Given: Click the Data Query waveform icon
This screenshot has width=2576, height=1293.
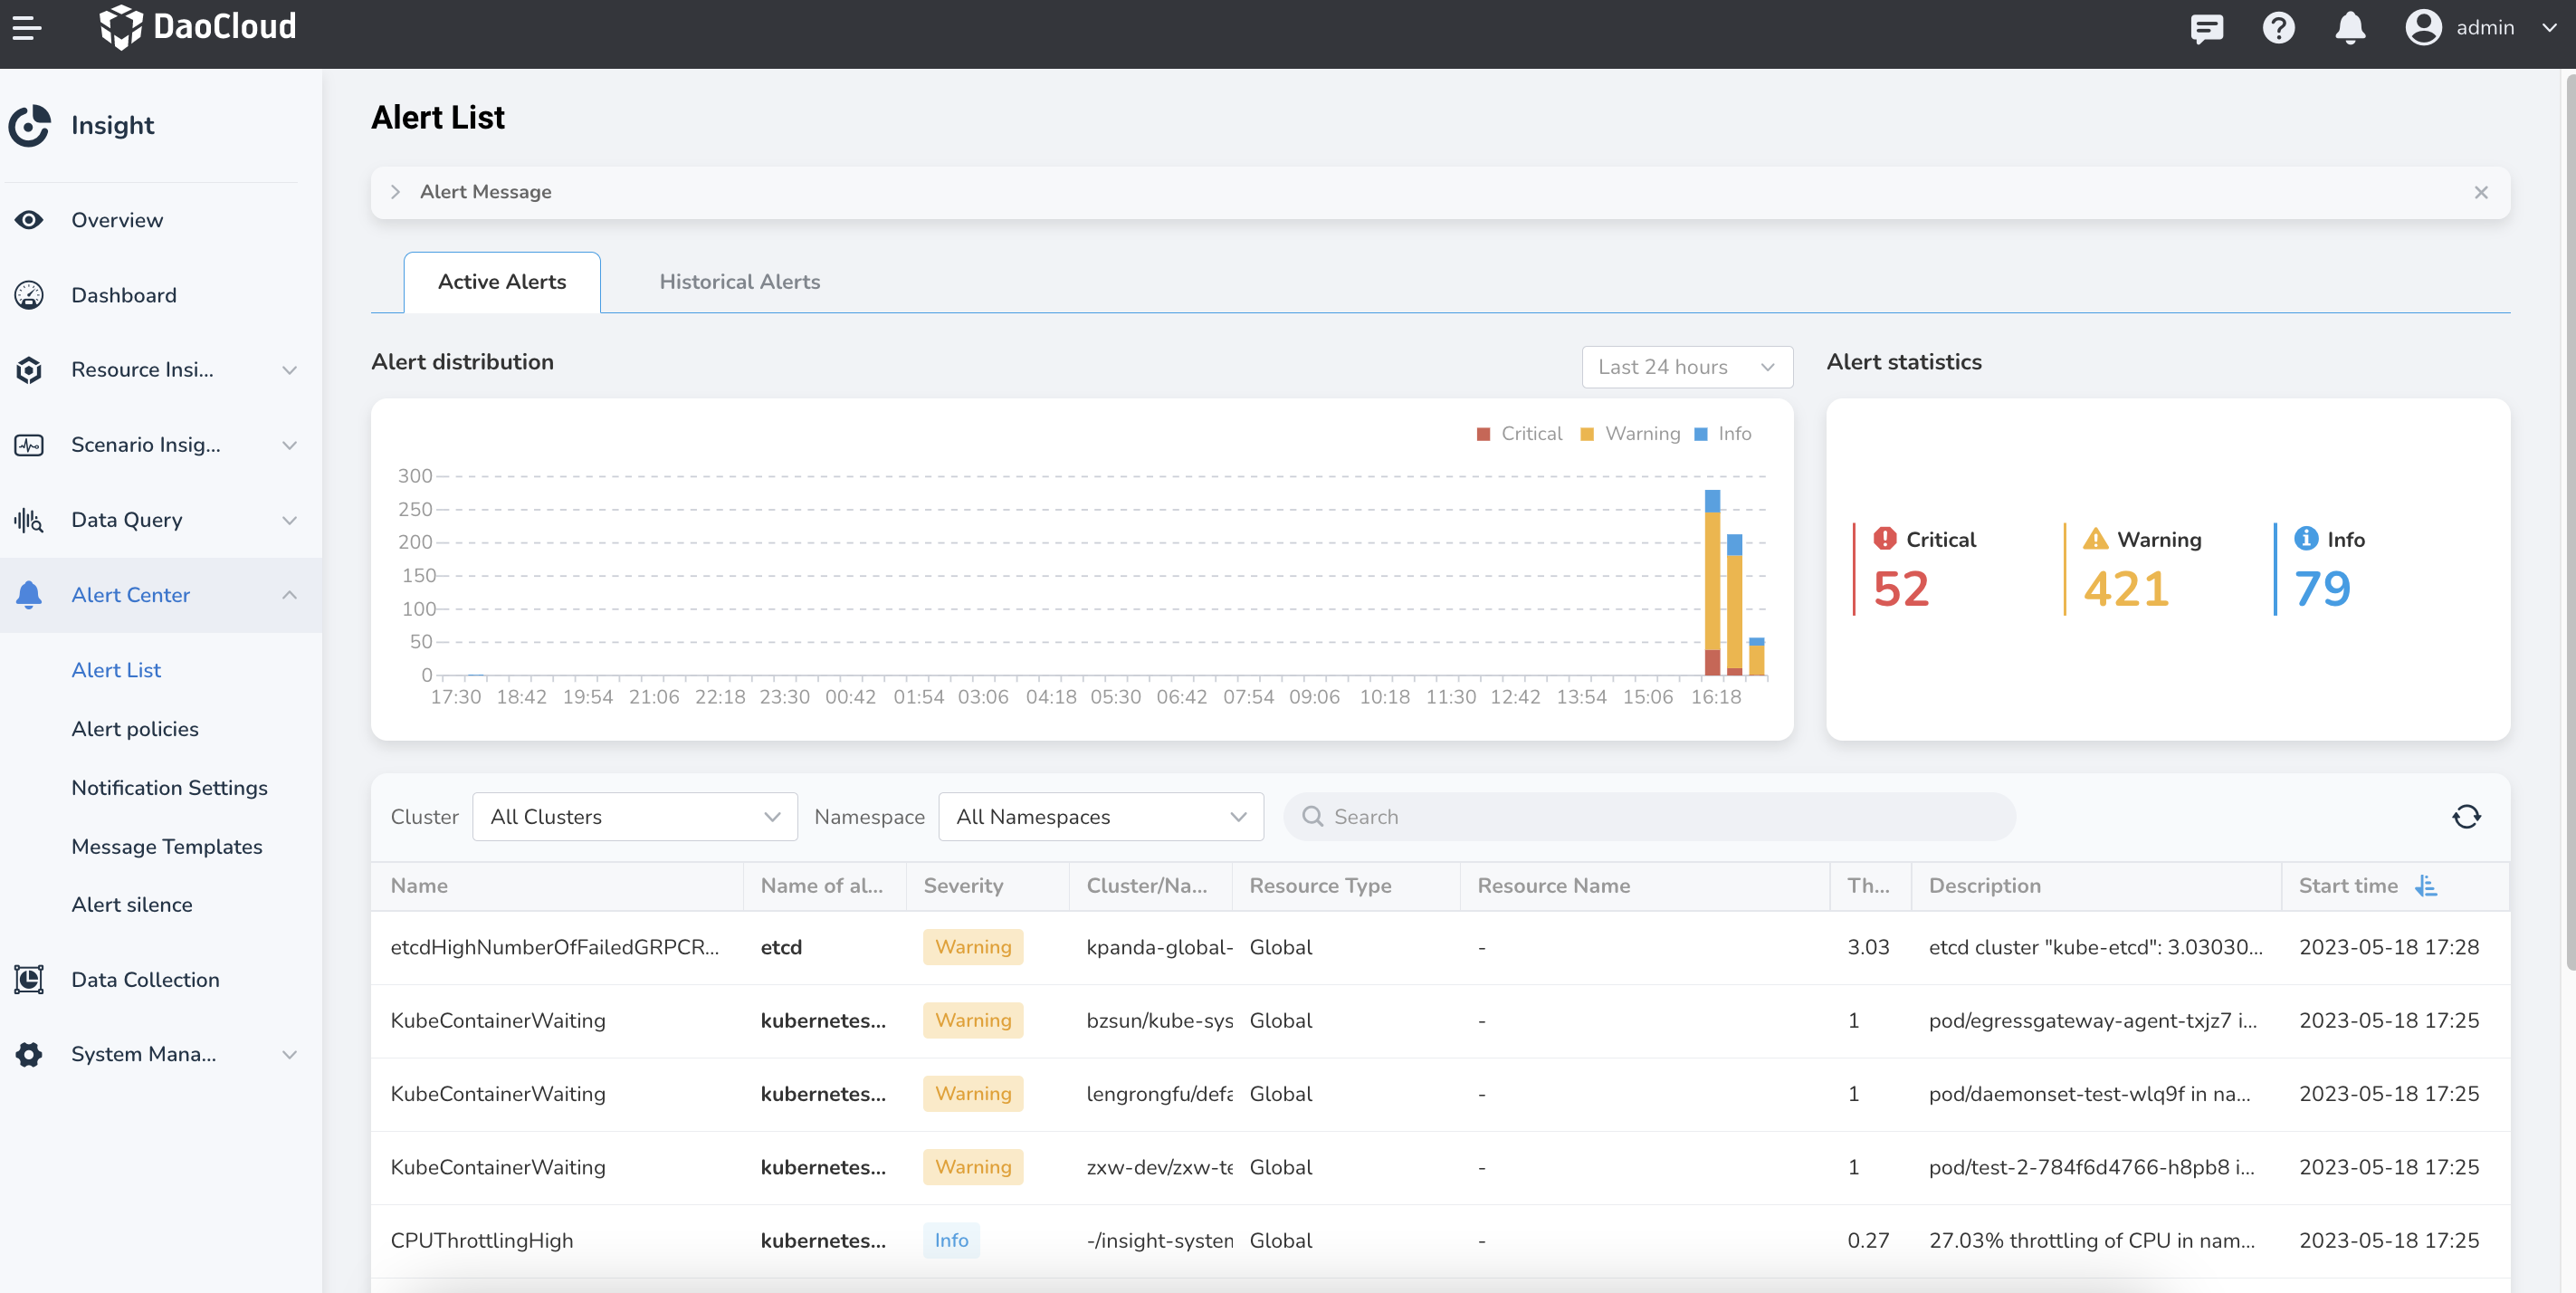Looking at the screenshot, I should coord(29,520).
